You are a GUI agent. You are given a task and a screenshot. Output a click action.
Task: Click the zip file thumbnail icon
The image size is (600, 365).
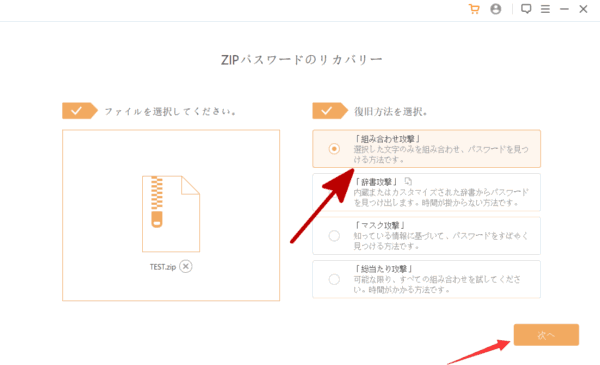coord(171,213)
